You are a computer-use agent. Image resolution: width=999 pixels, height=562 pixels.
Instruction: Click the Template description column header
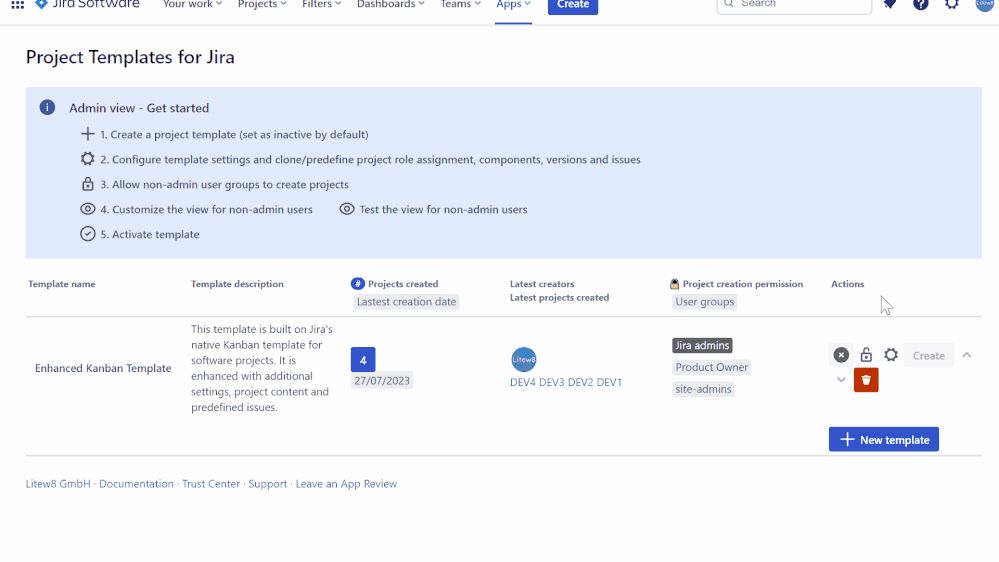[237, 284]
